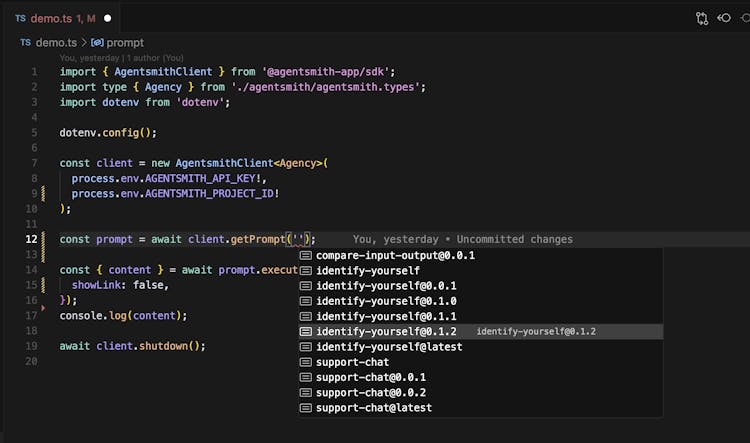Click console.log(content) on line 17
Image resolution: width=750 pixels, height=443 pixels.
tap(121, 316)
